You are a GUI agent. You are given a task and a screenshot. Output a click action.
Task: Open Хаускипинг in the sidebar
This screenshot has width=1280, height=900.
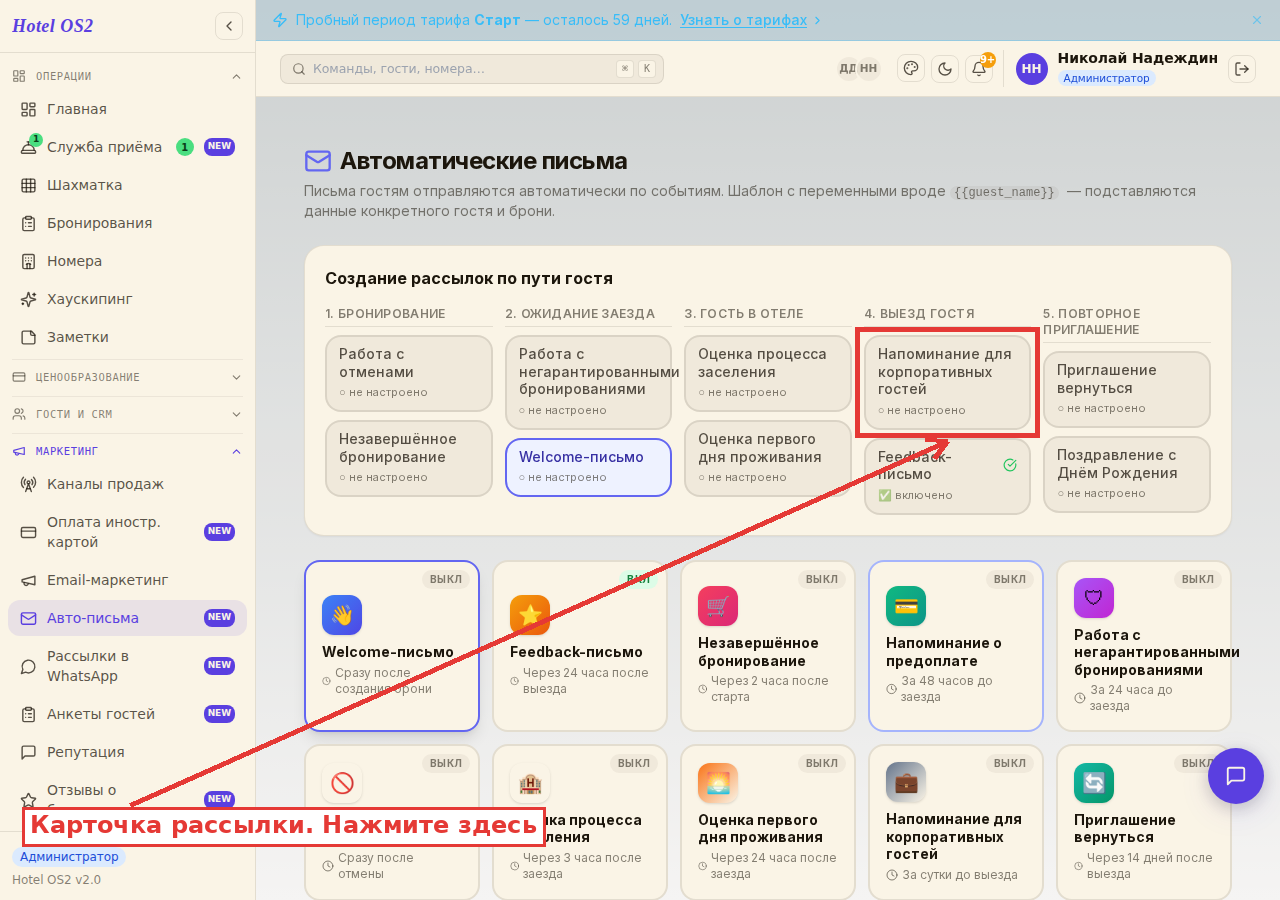point(127,299)
